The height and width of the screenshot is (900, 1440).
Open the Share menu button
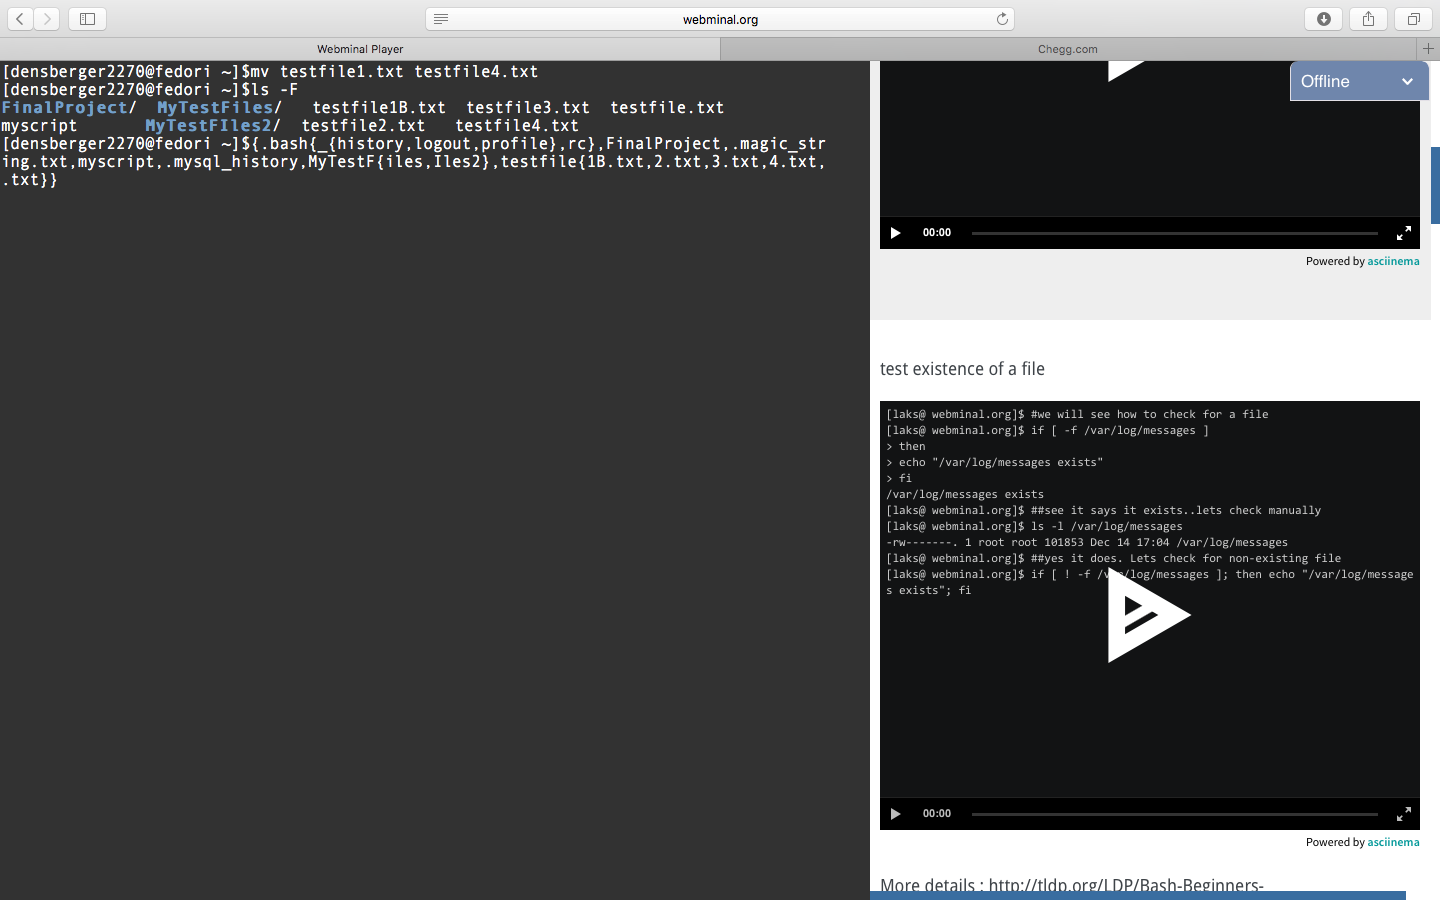(1368, 19)
